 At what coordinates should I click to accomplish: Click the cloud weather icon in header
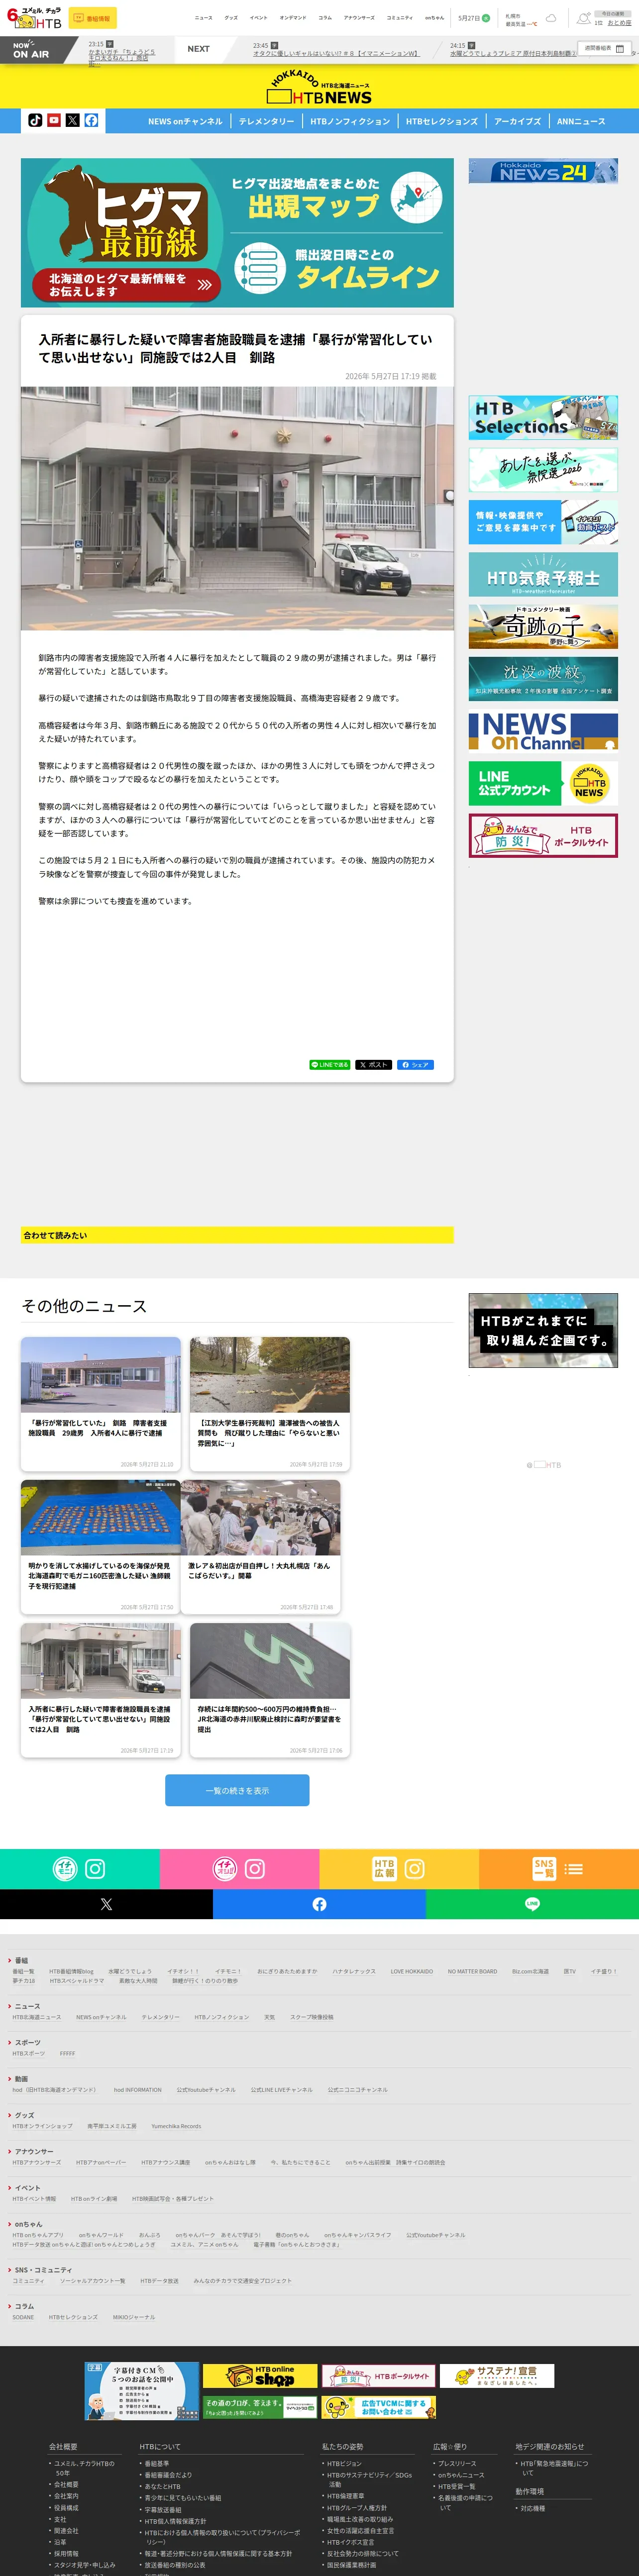[x=551, y=18]
